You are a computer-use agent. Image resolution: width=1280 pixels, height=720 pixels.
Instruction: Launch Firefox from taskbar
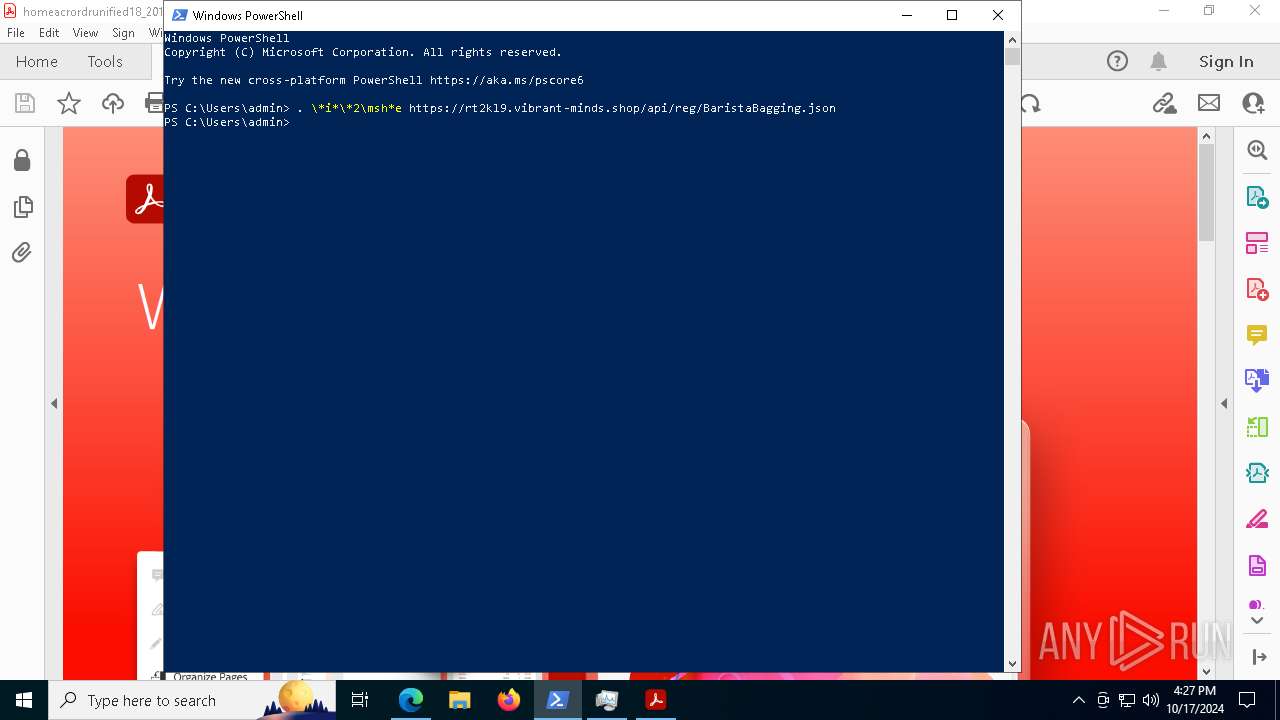point(509,700)
